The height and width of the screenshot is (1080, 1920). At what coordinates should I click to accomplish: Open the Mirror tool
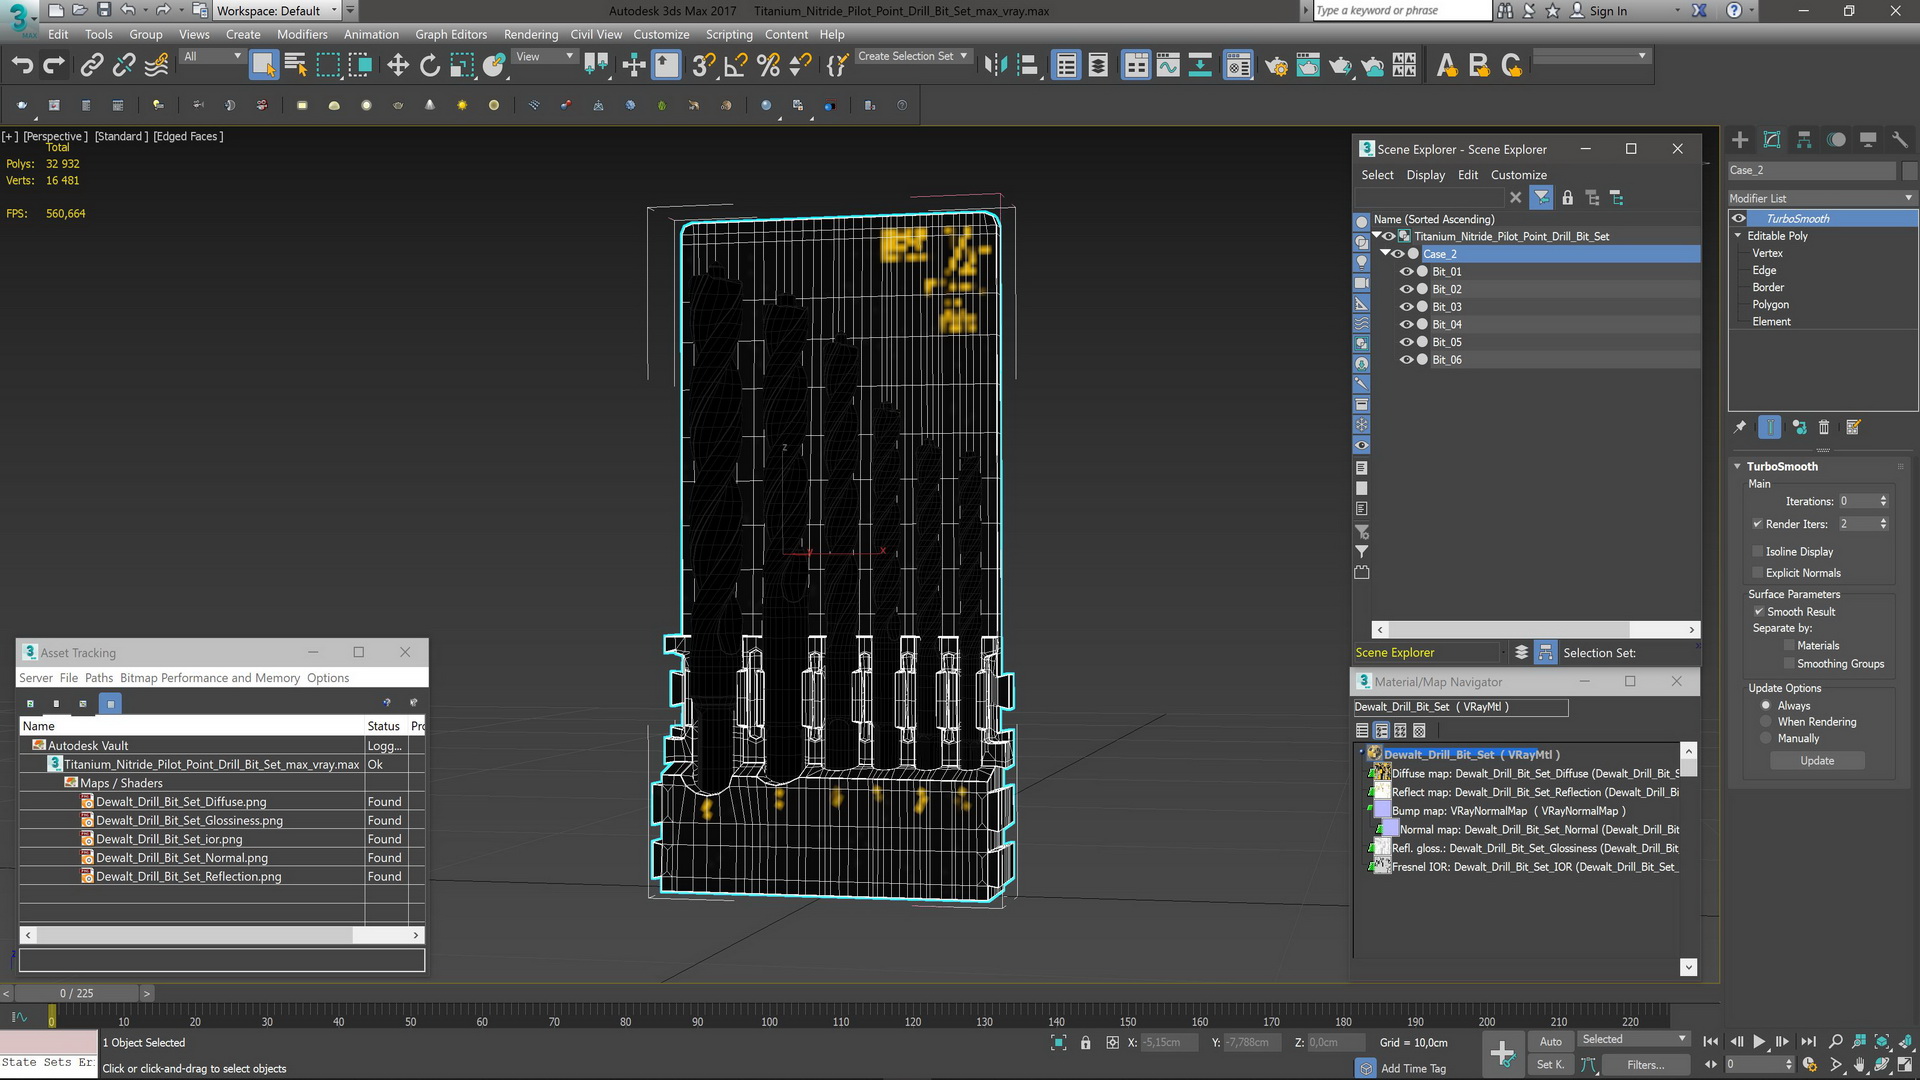click(x=995, y=66)
